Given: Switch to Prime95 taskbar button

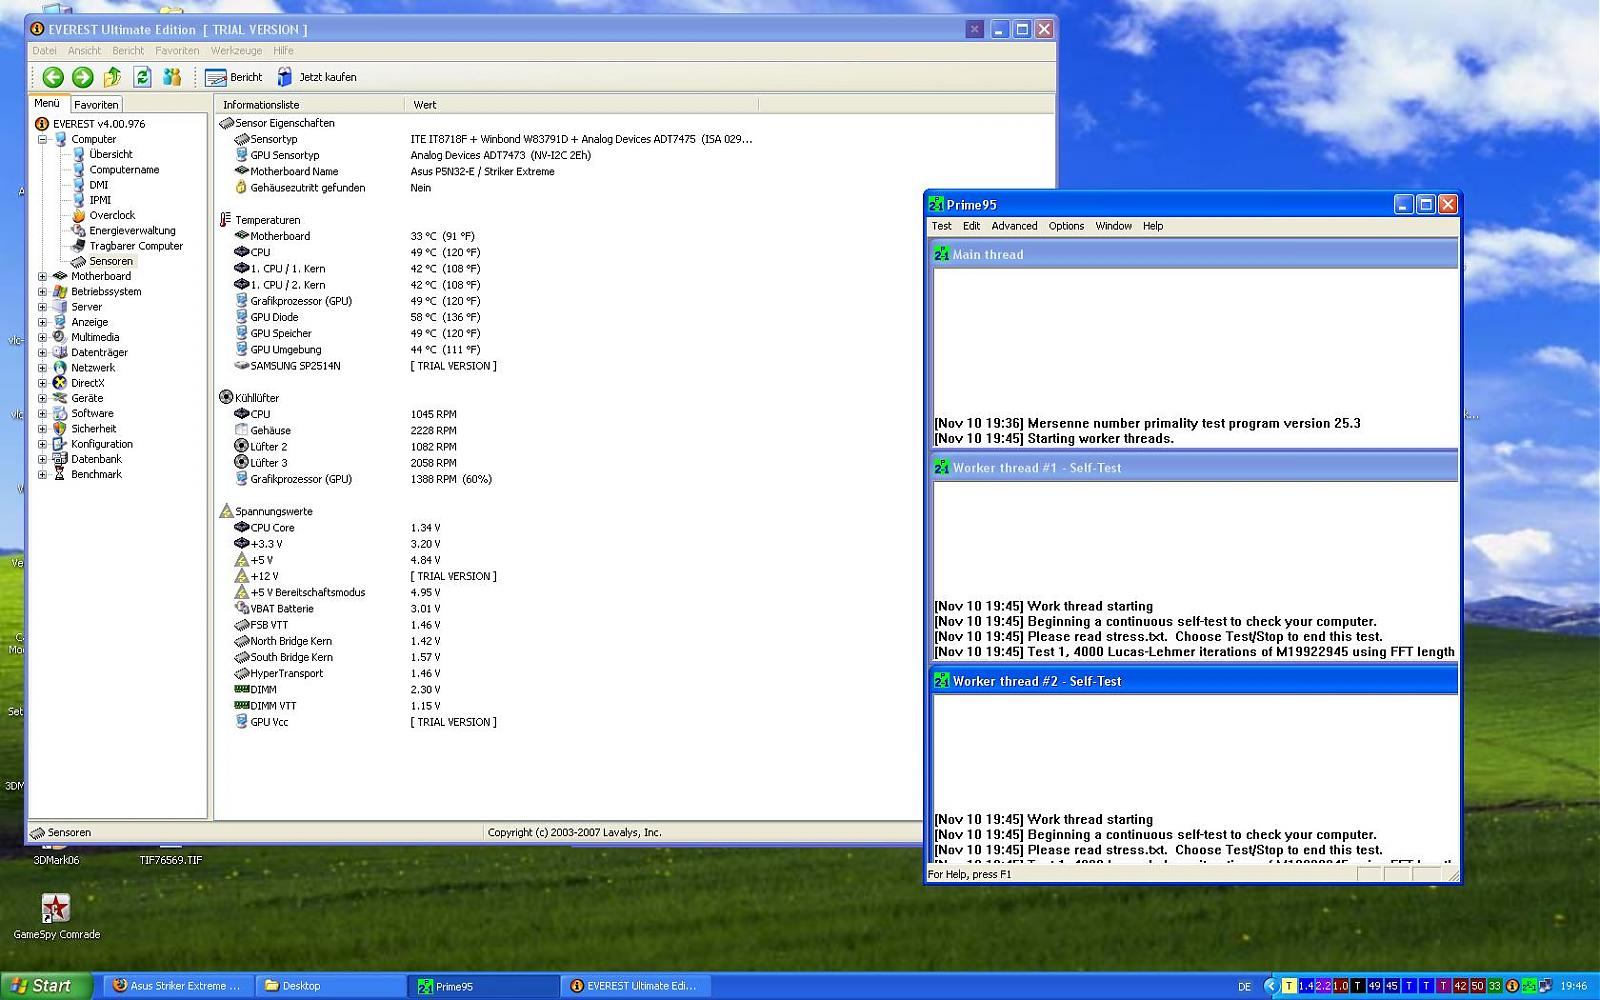Looking at the screenshot, I should (x=483, y=986).
